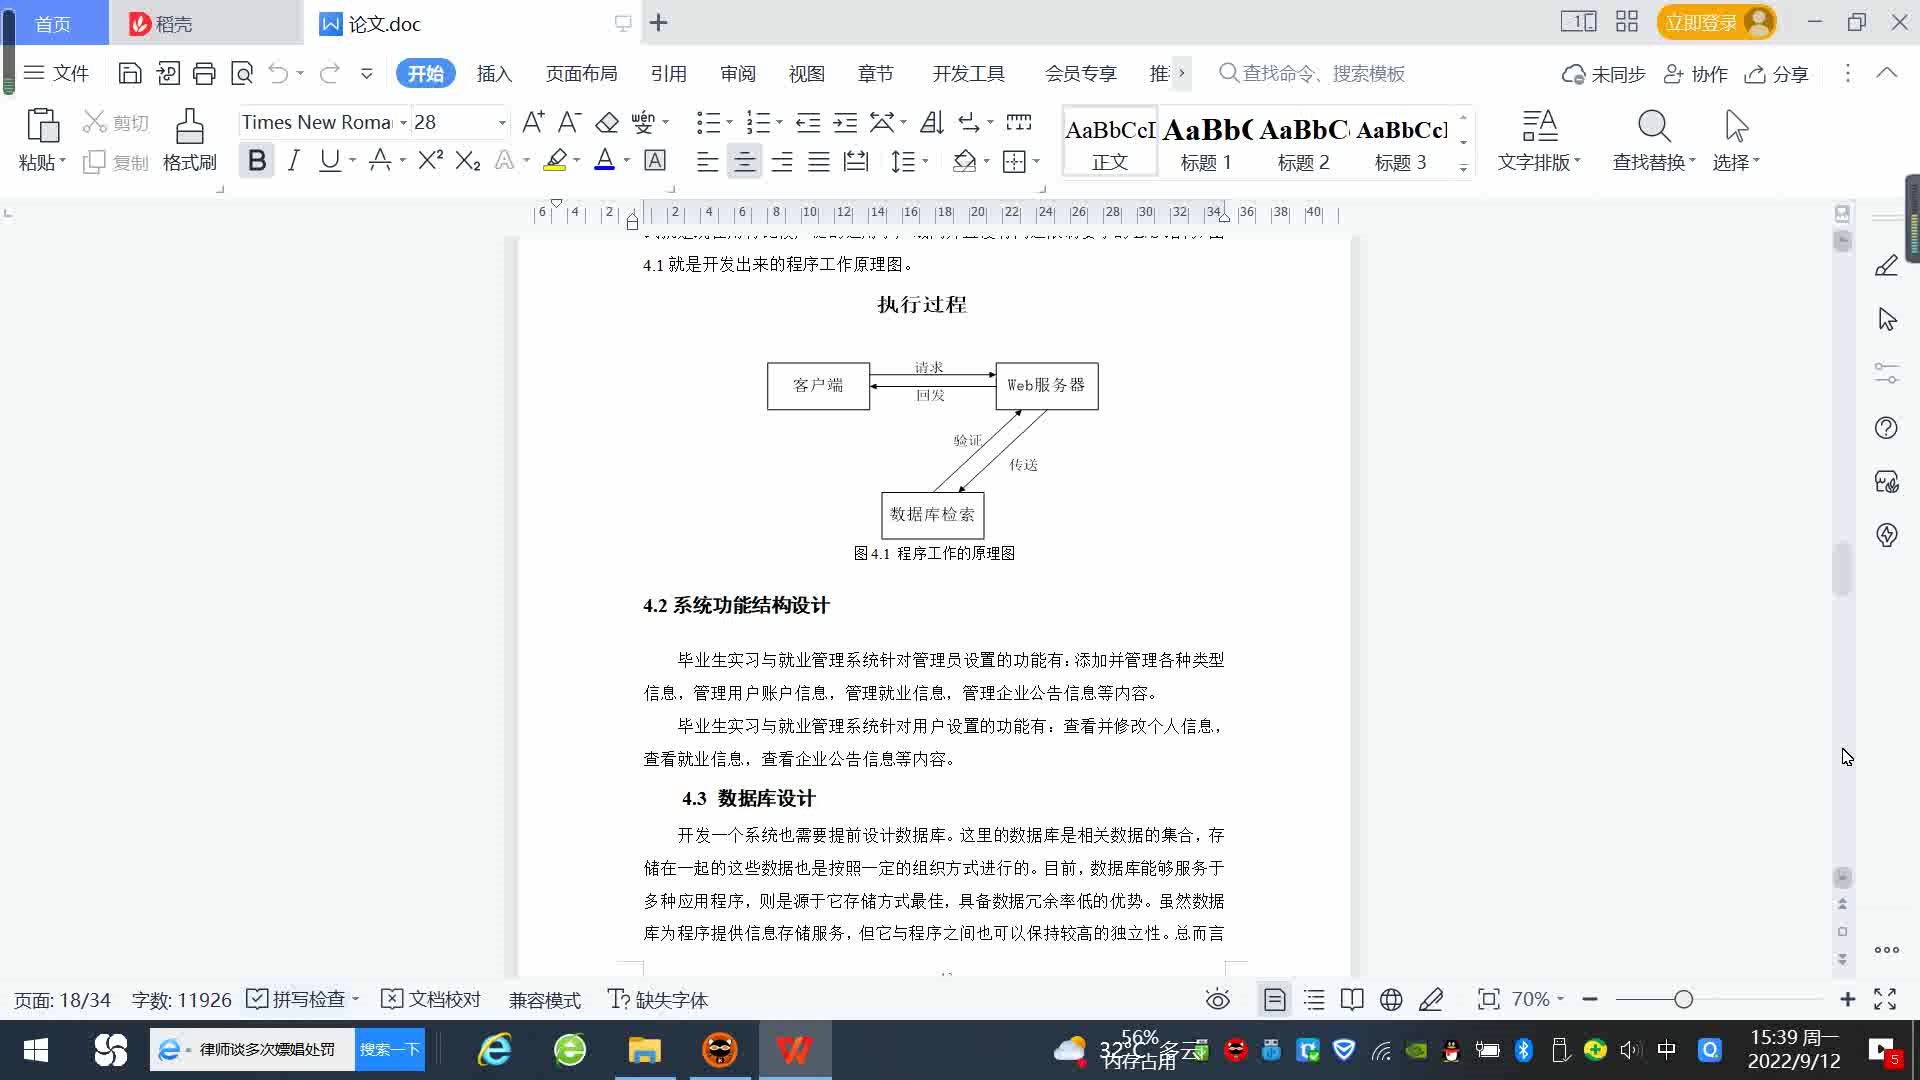Screen dimensions: 1920x1080
Task: Expand quick access toolbar customize arrow
Action: (x=367, y=73)
